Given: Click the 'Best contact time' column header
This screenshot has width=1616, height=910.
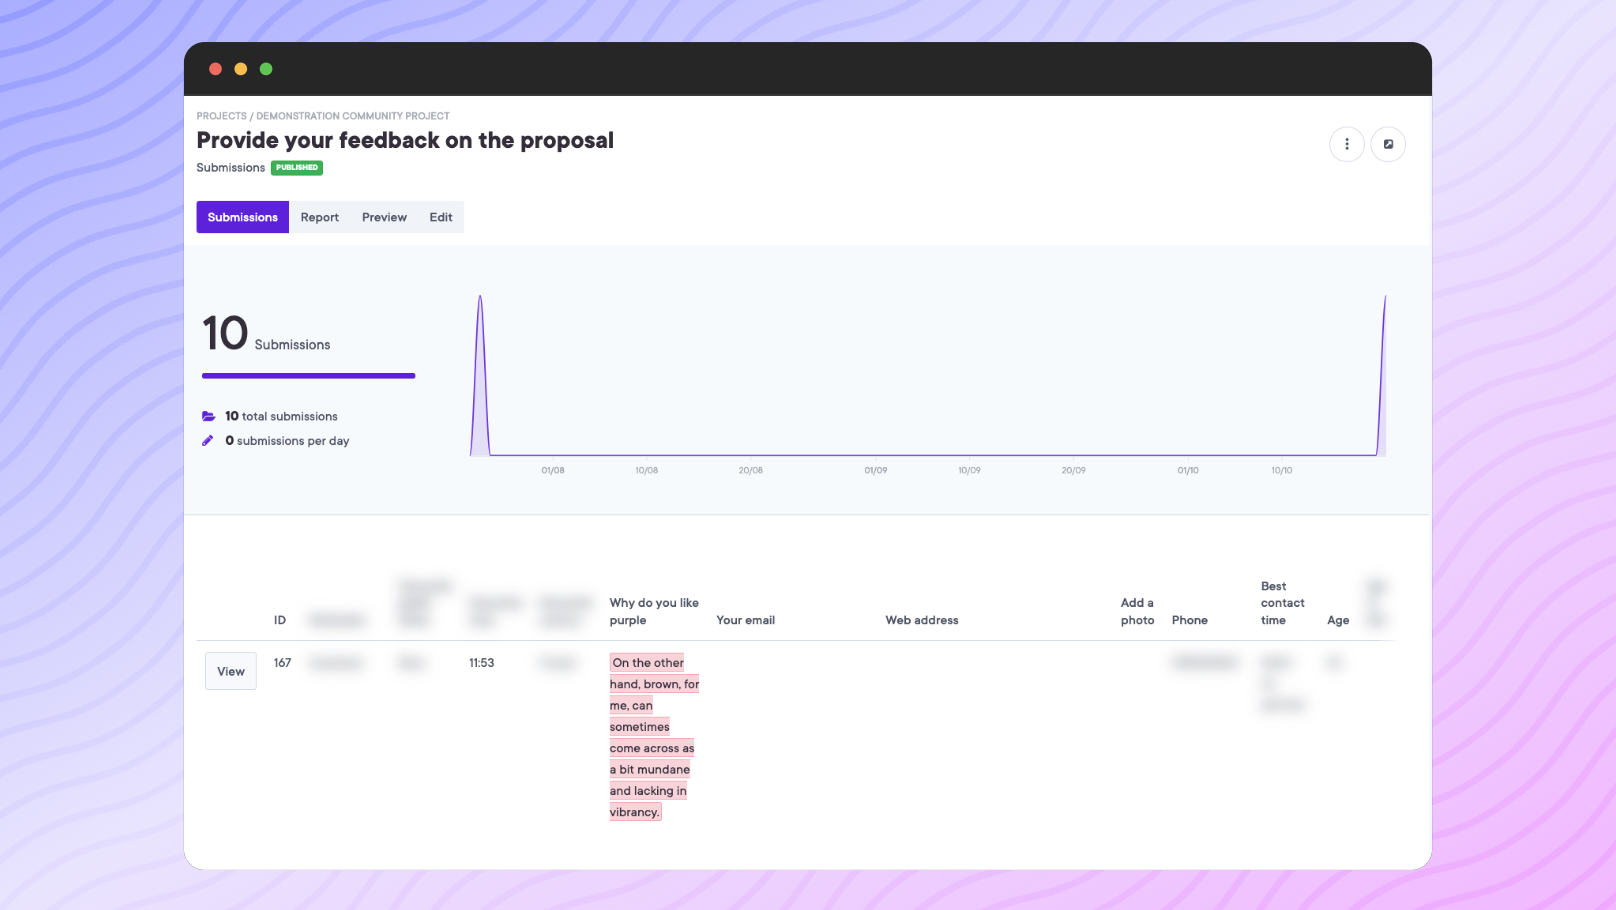Looking at the screenshot, I should pyautogui.click(x=1282, y=603).
